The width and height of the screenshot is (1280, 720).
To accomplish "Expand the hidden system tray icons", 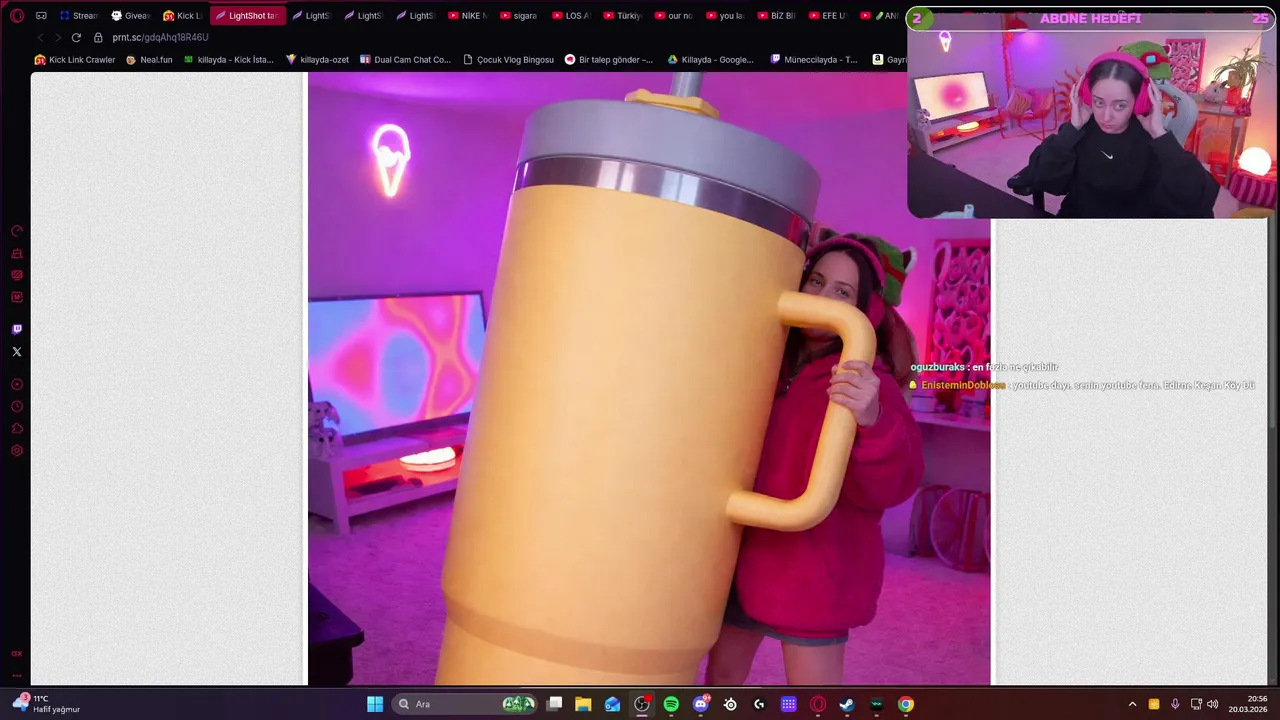I will point(1132,704).
